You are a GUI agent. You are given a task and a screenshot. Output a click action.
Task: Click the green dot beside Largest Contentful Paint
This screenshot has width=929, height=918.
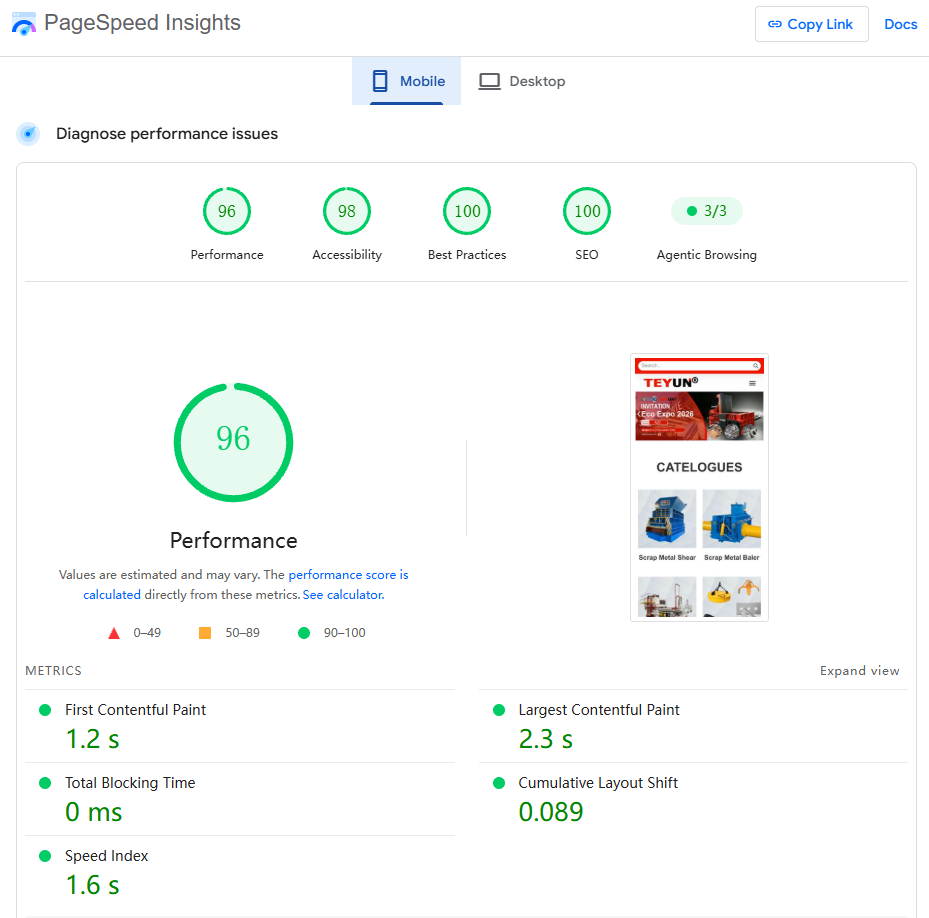[x=499, y=710]
